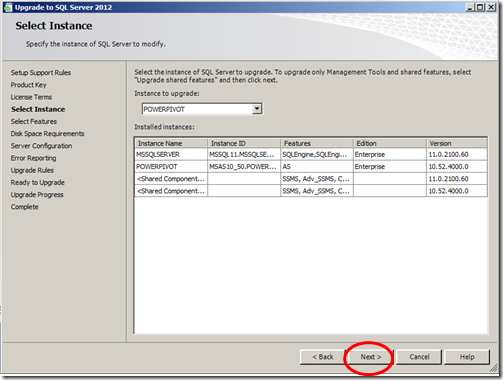The image size is (503, 380).
Task: Click Error Reporting step
Action: [33, 158]
